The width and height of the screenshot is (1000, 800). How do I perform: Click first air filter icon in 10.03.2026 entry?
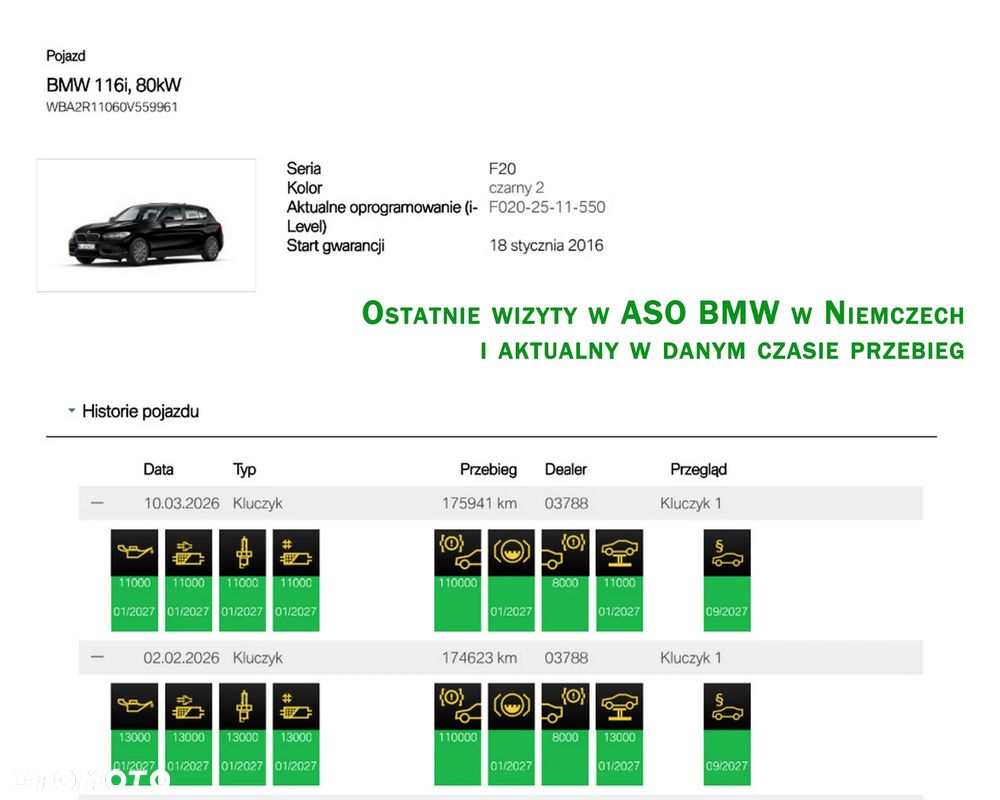point(189,552)
